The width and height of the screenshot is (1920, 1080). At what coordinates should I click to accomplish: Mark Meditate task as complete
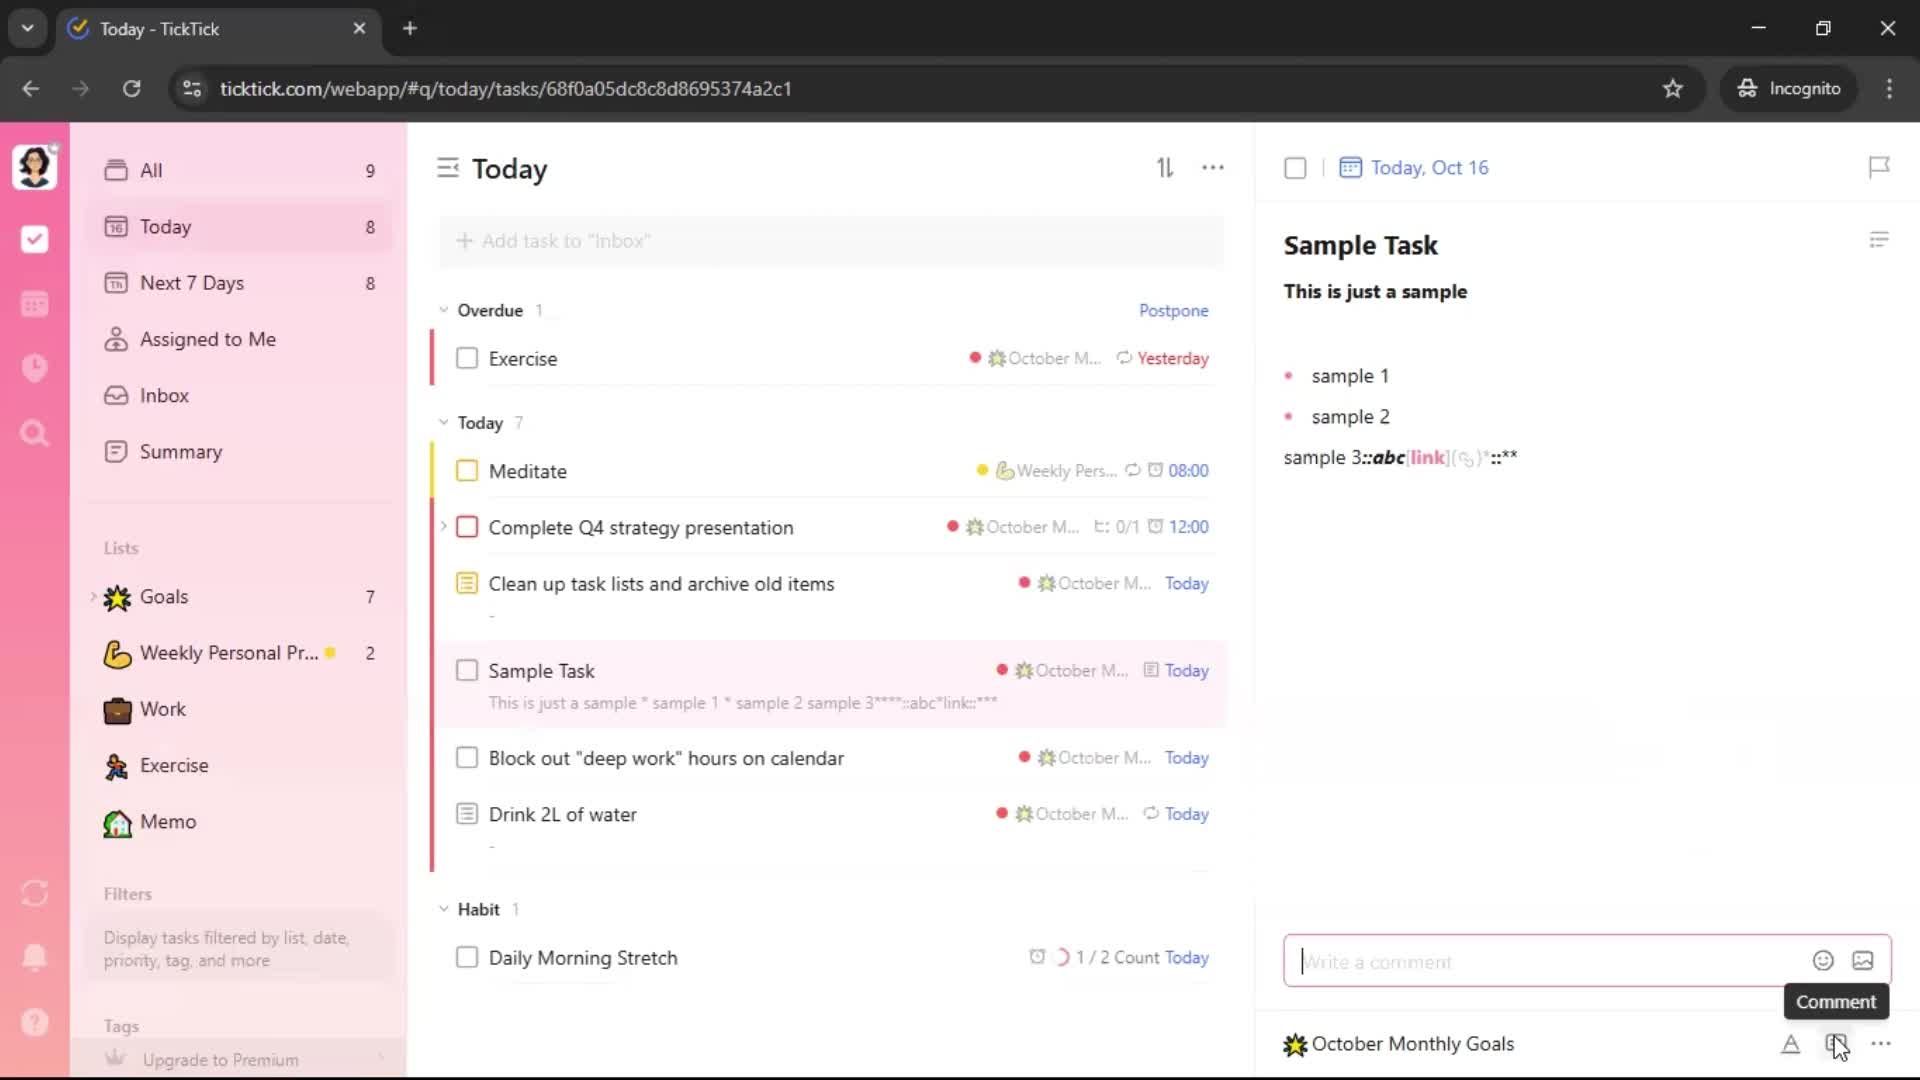pos(467,471)
